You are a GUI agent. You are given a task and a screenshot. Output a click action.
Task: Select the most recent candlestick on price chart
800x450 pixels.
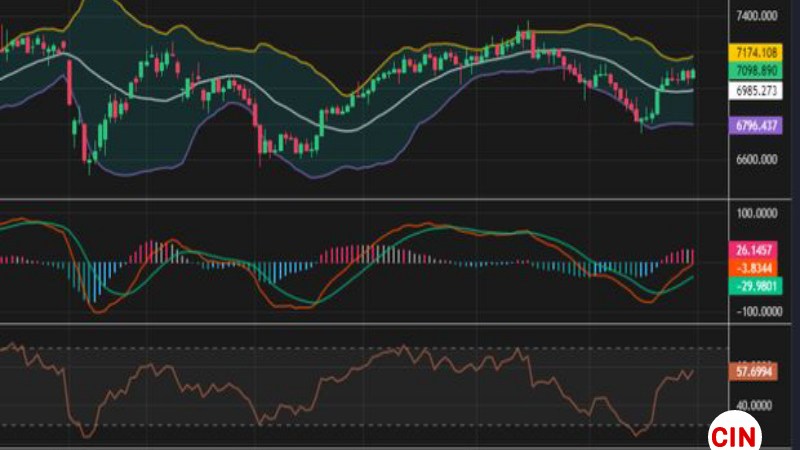(693, 73)
